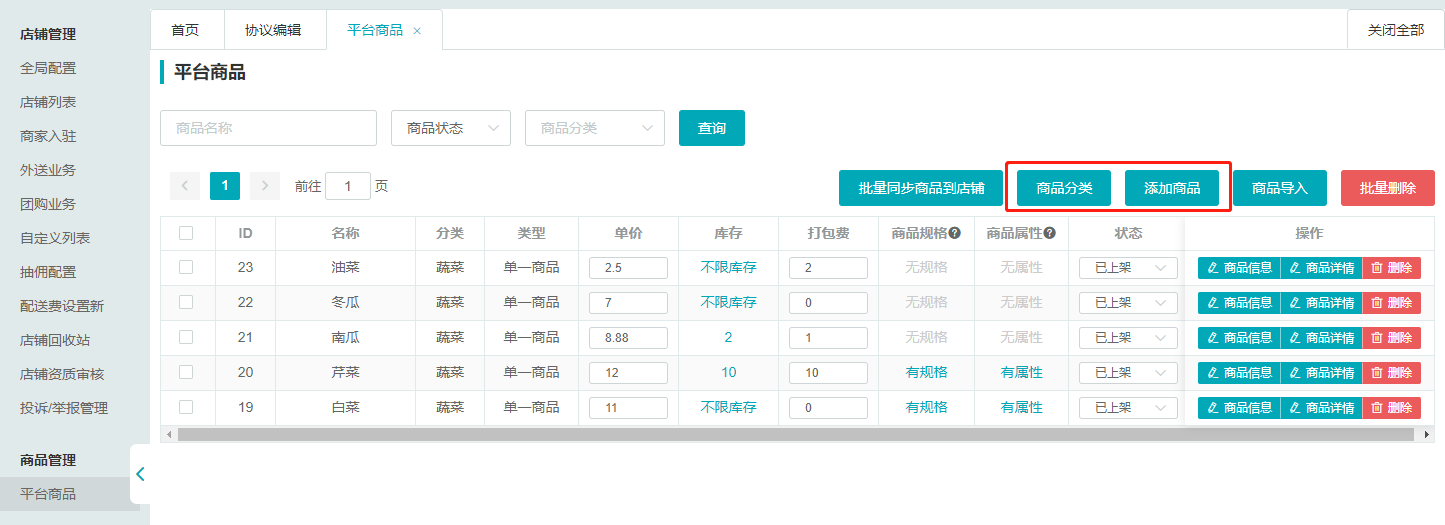The height and width of the screenshot is (525, 1445).
Task: Open 商品详情 for 冬瓜 row
Action: click(x=1321, y=303)
